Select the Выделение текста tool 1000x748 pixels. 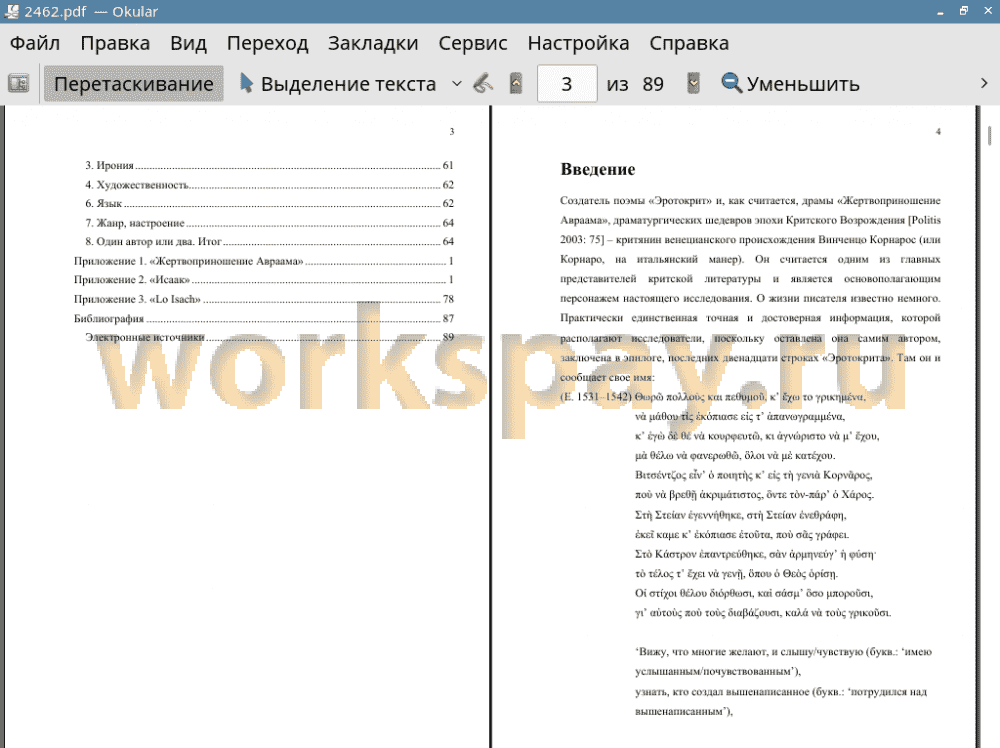[x=338, y=84]
